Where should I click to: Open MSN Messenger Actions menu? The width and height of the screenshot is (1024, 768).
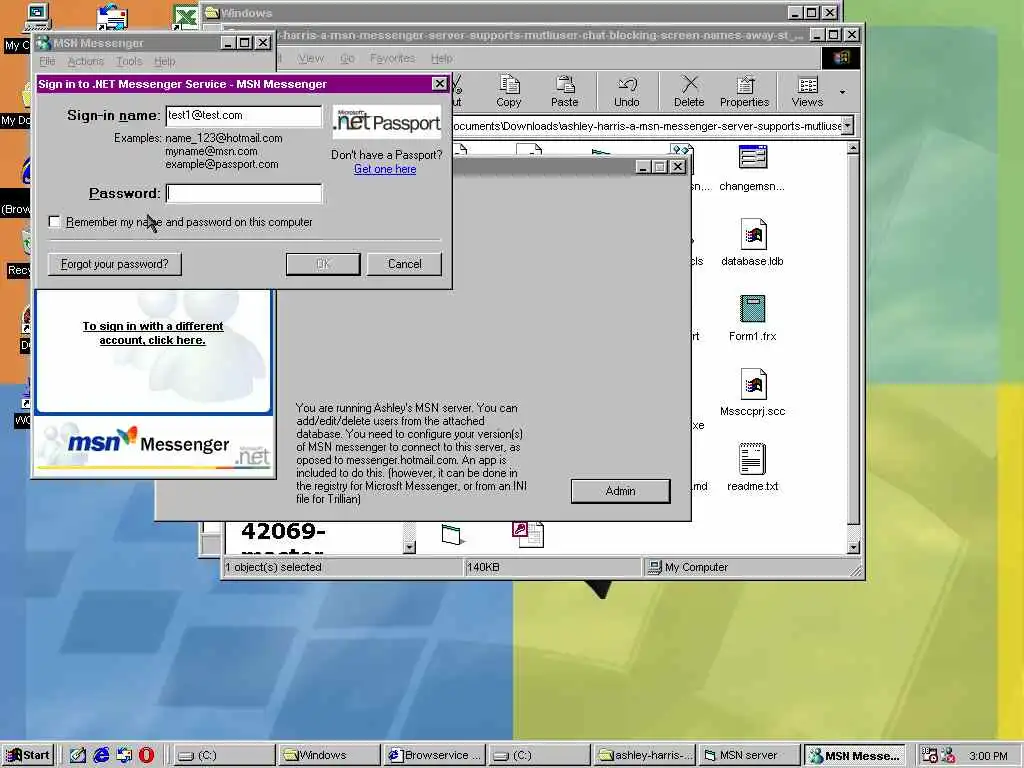pos(86,61)
